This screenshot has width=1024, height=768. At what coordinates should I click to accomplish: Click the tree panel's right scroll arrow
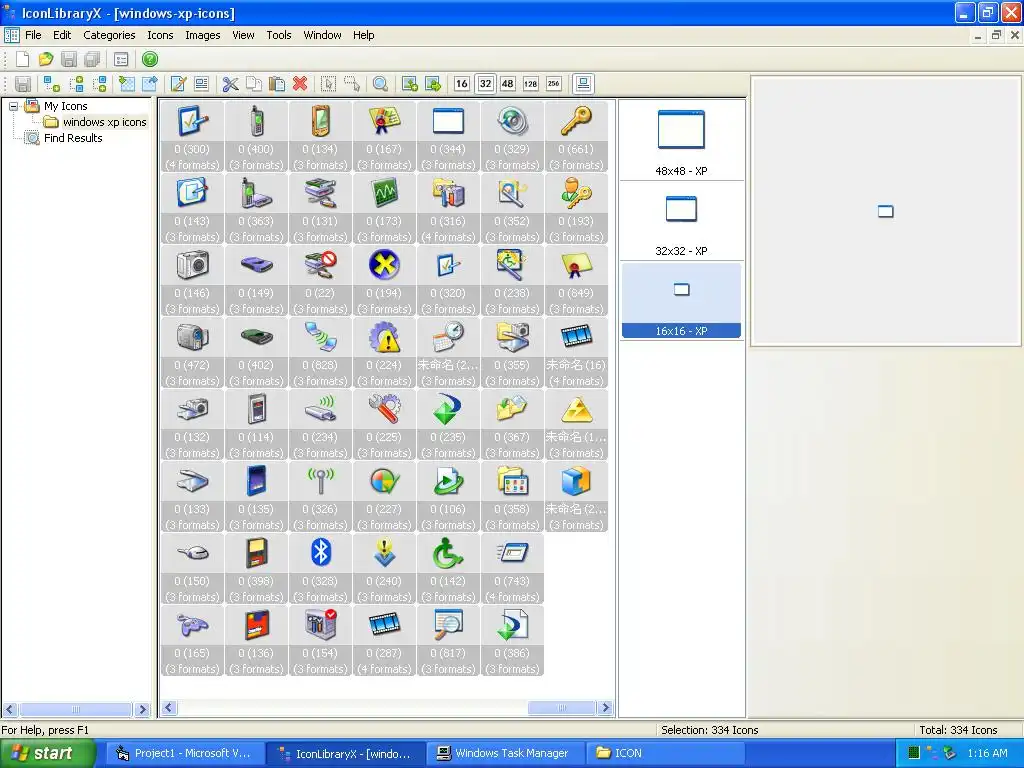click(142, 709)
